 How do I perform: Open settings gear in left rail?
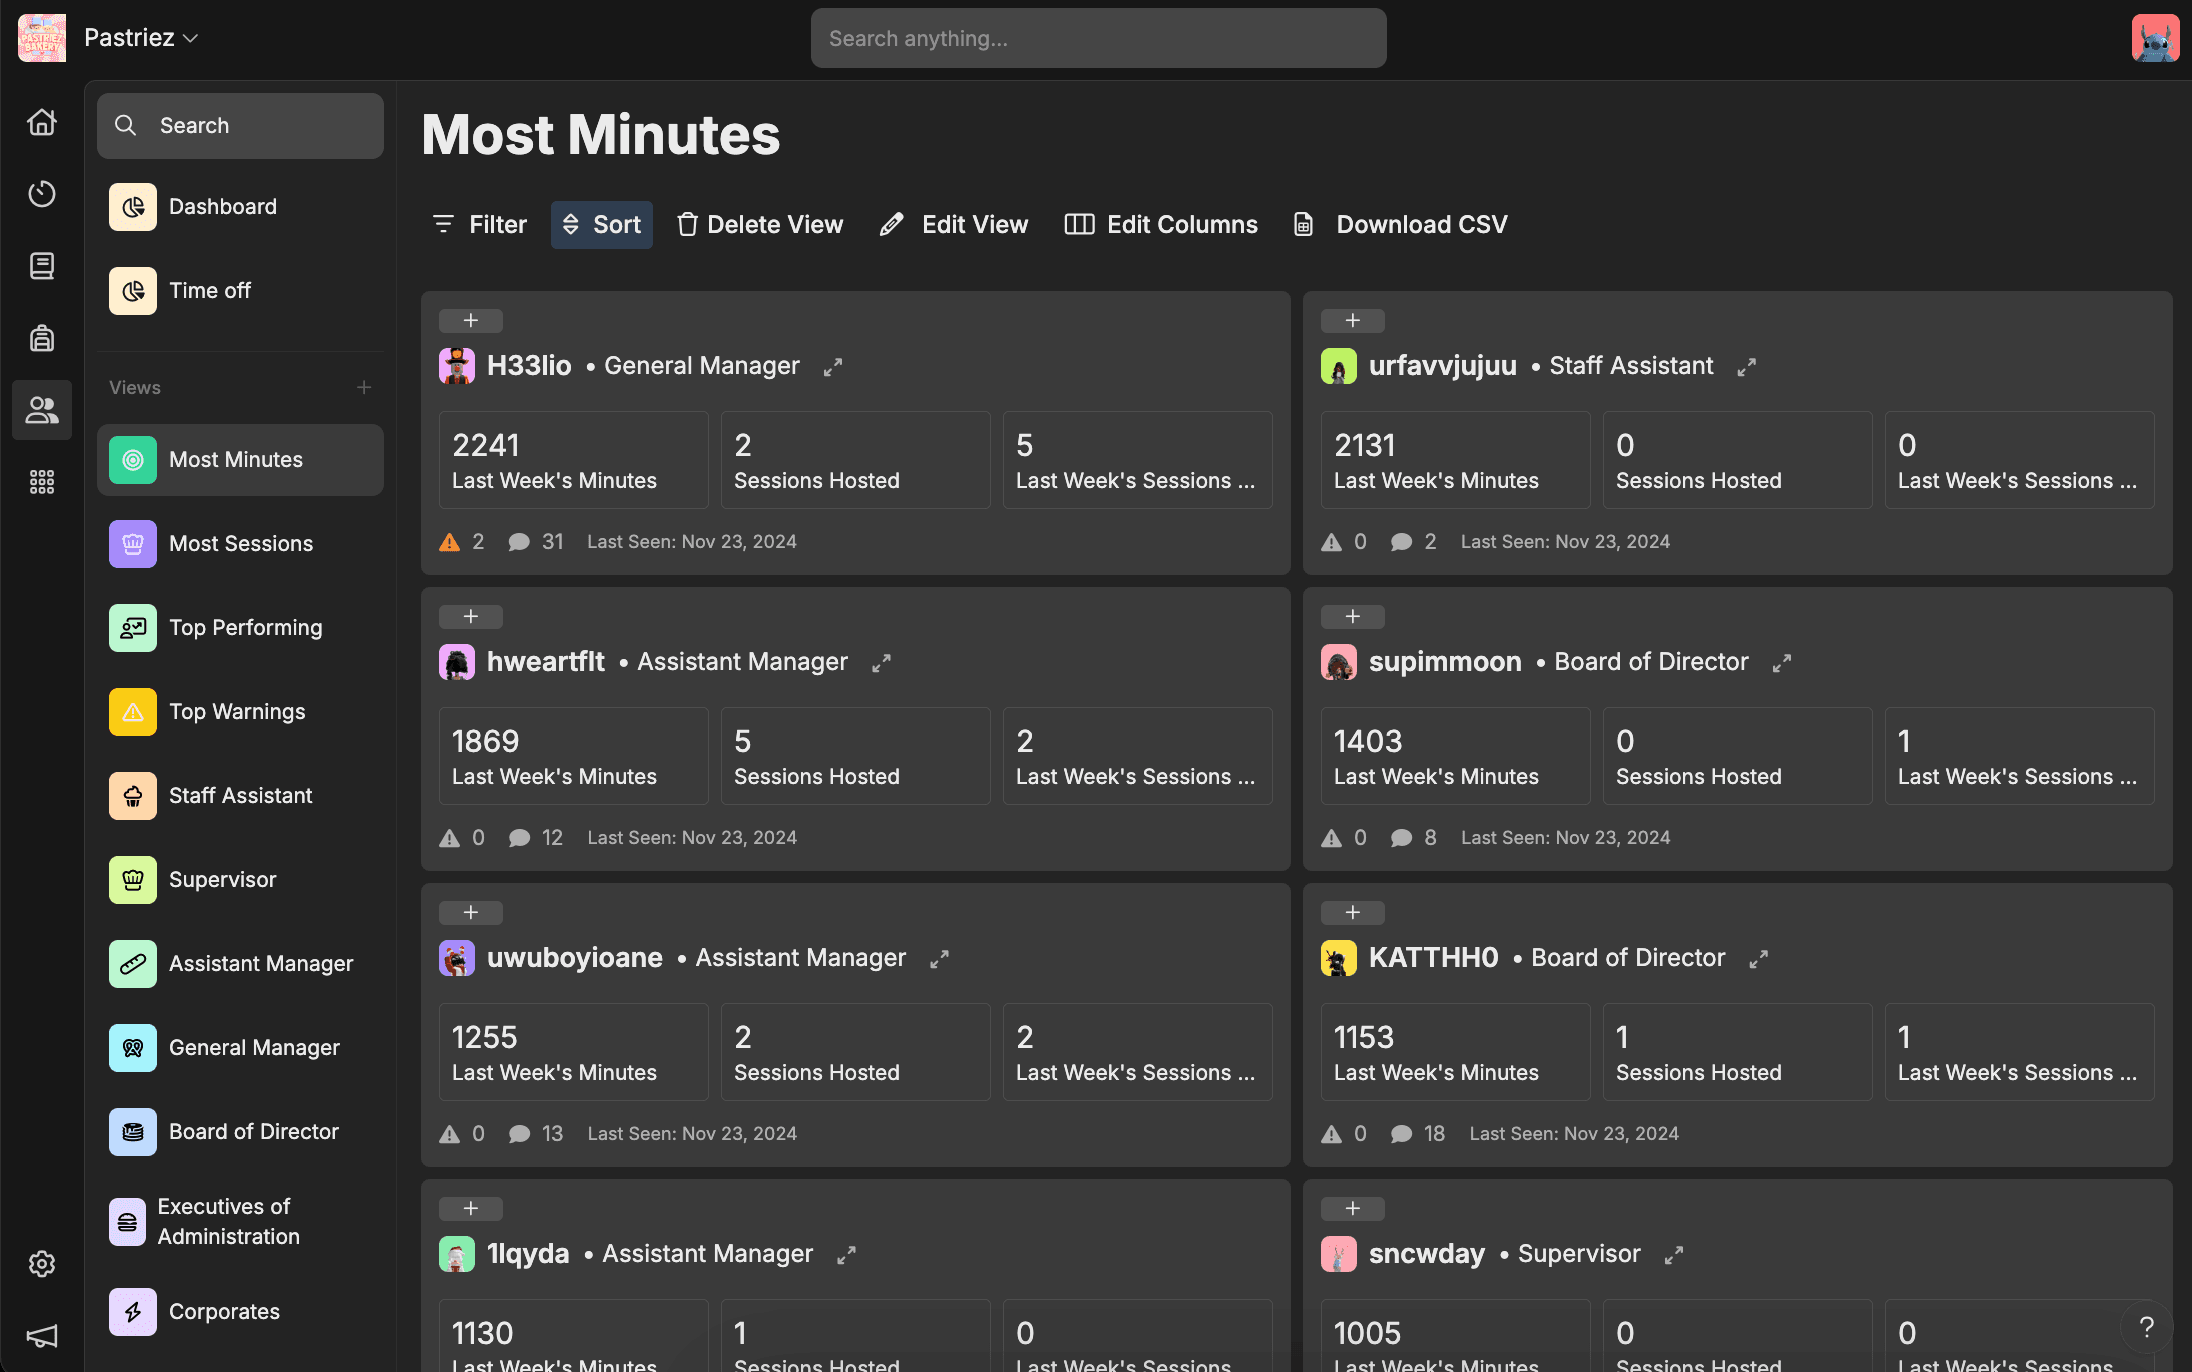click(x=41, y=1264)
